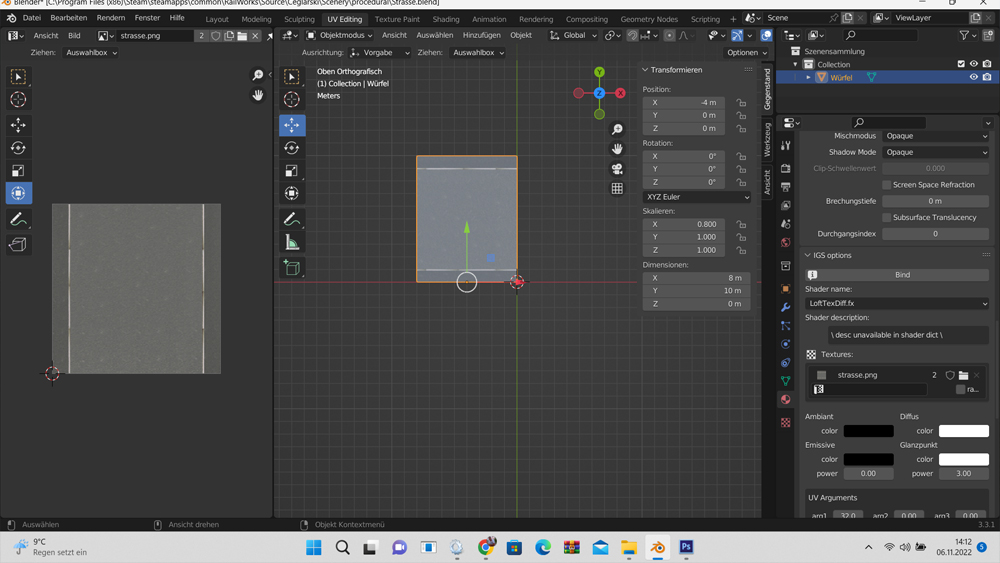The width and height of the screenshot is (1000, 563).
Task: Open the XYZ Euler rotation mode dropdown
Action: tap(697, 197)
